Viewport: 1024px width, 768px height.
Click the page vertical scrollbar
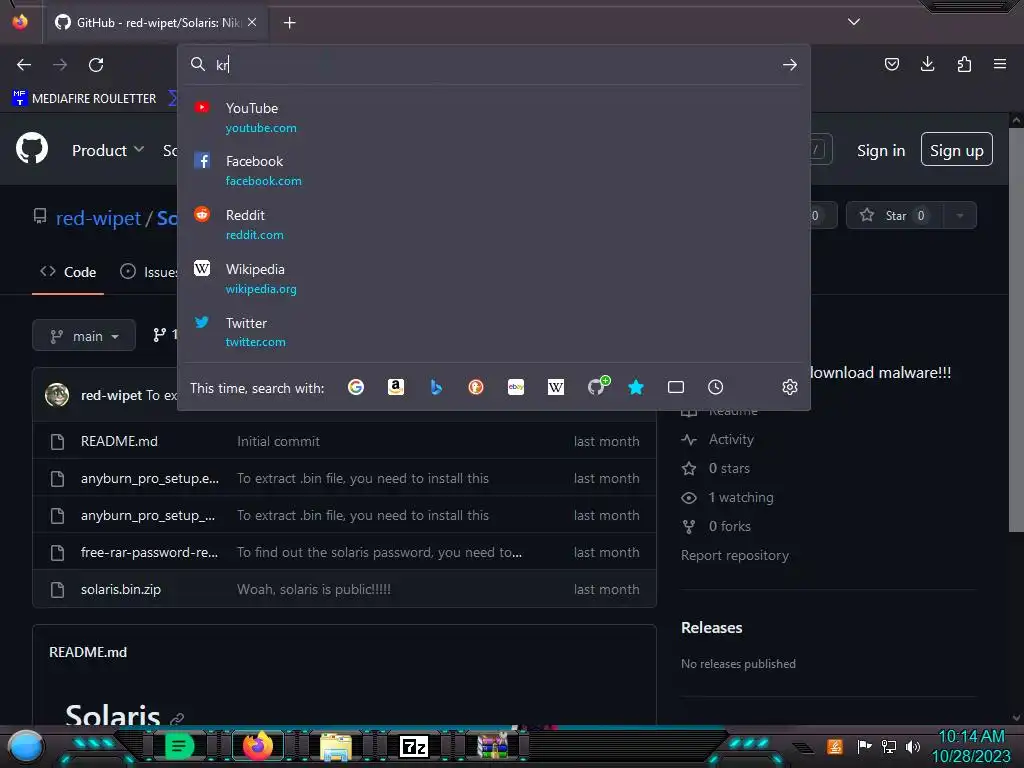click(1016, 330)
